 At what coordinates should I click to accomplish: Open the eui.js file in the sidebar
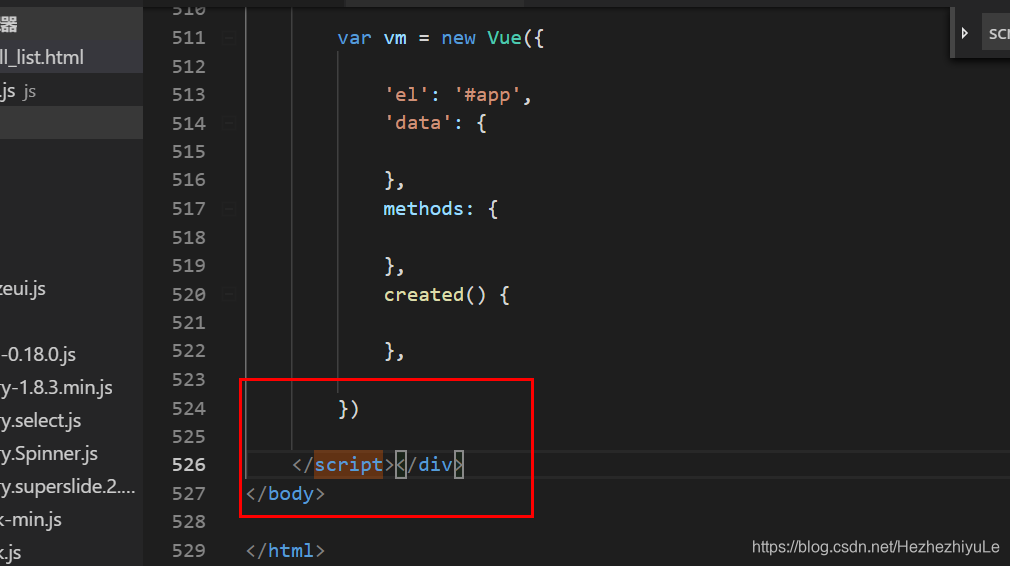[x=23, y=288]
